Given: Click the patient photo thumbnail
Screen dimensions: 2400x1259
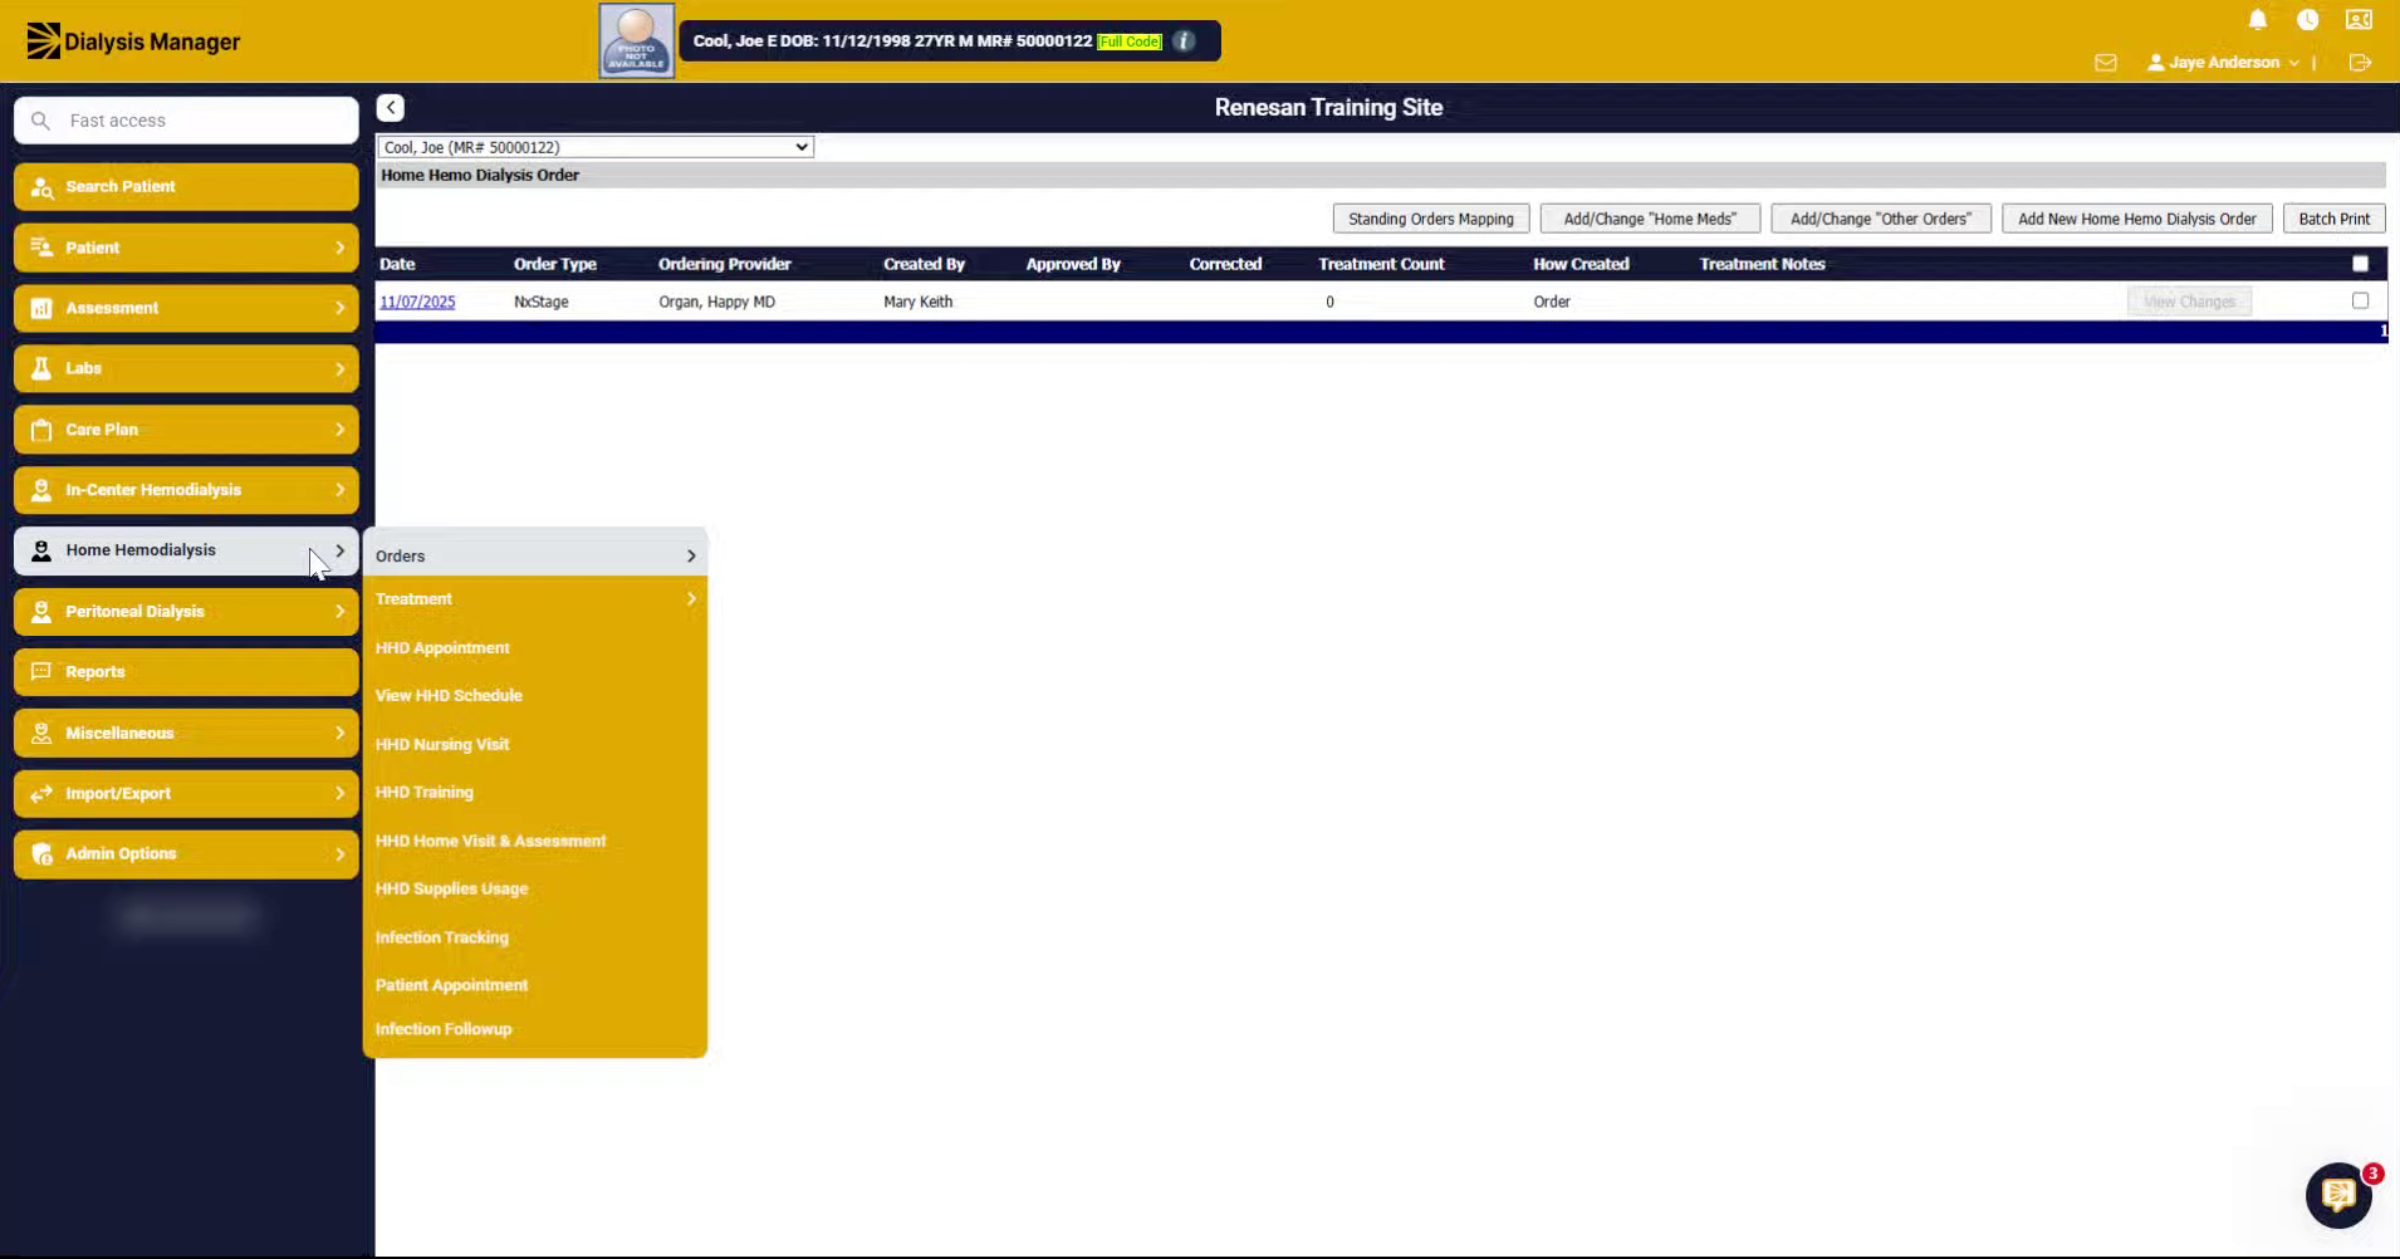Looking at the screenshot, I should point(637,41).
